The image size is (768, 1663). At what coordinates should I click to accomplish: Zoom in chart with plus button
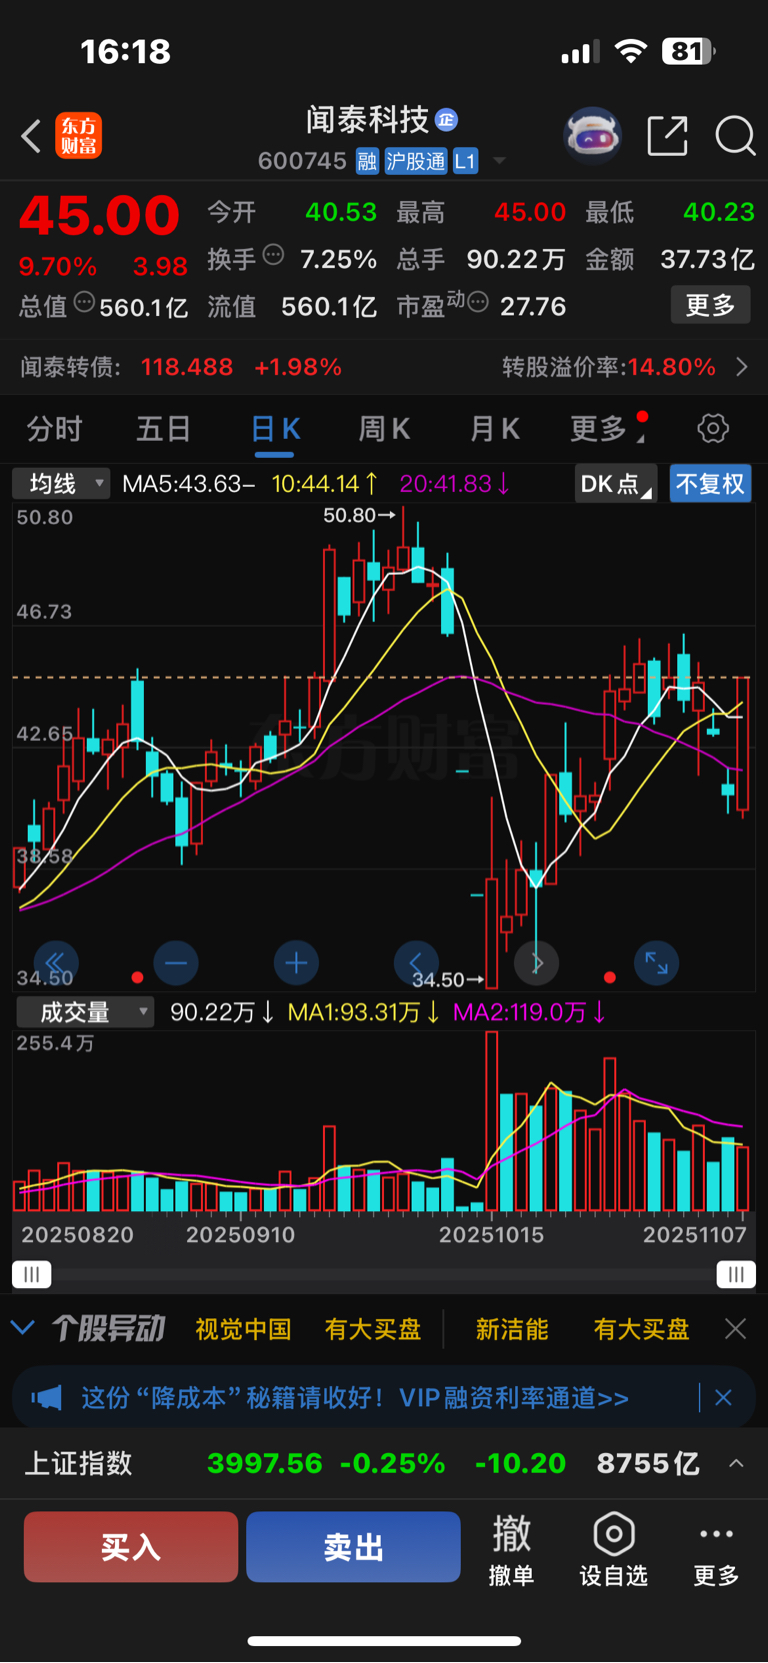pos(296,963)
